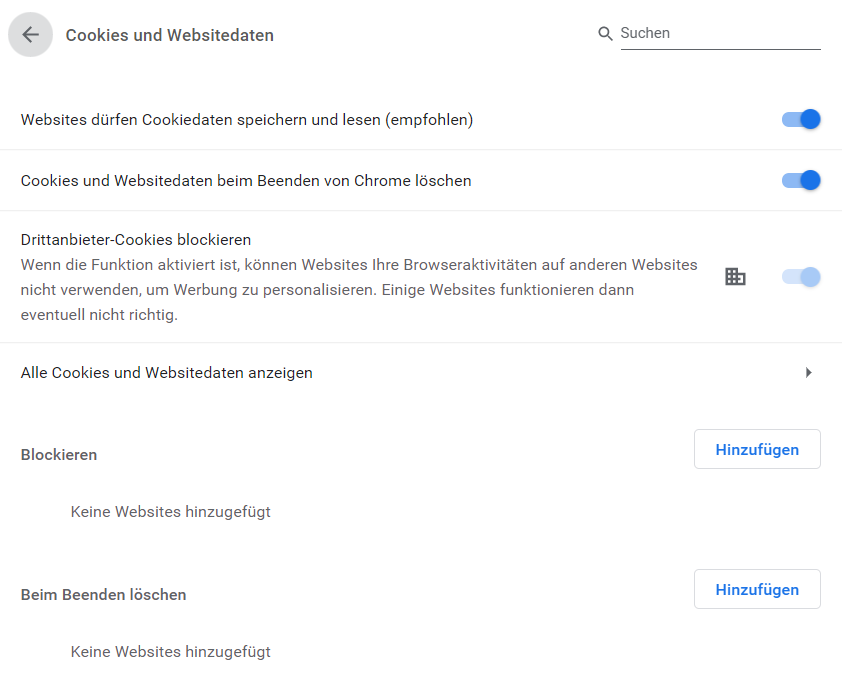The image size is (842, 673).
Task: Click the Drittanbieter-Cookies description paragraph
Action: [359, 290]
